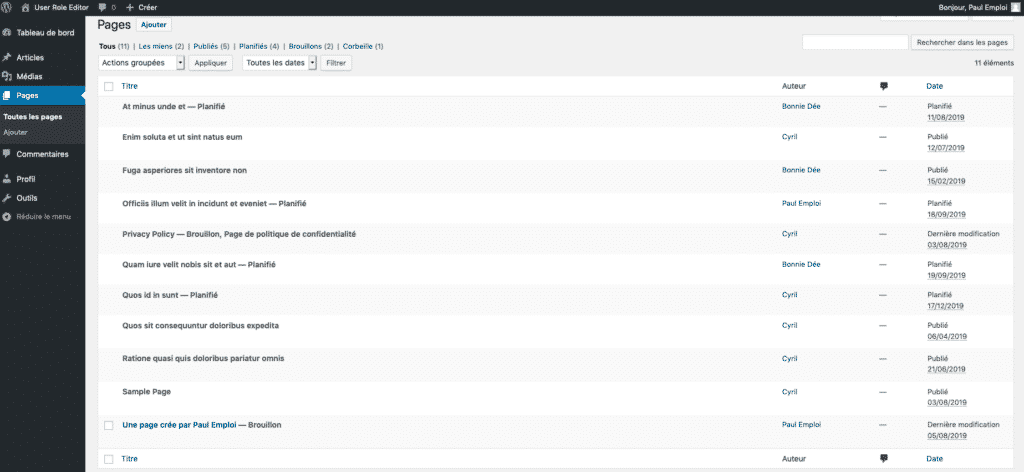The width and height of the screenshot is (1024, 472).
Task: Click the Médias sidebar icon
Action: pyautogui.click(x=8, y=76)
